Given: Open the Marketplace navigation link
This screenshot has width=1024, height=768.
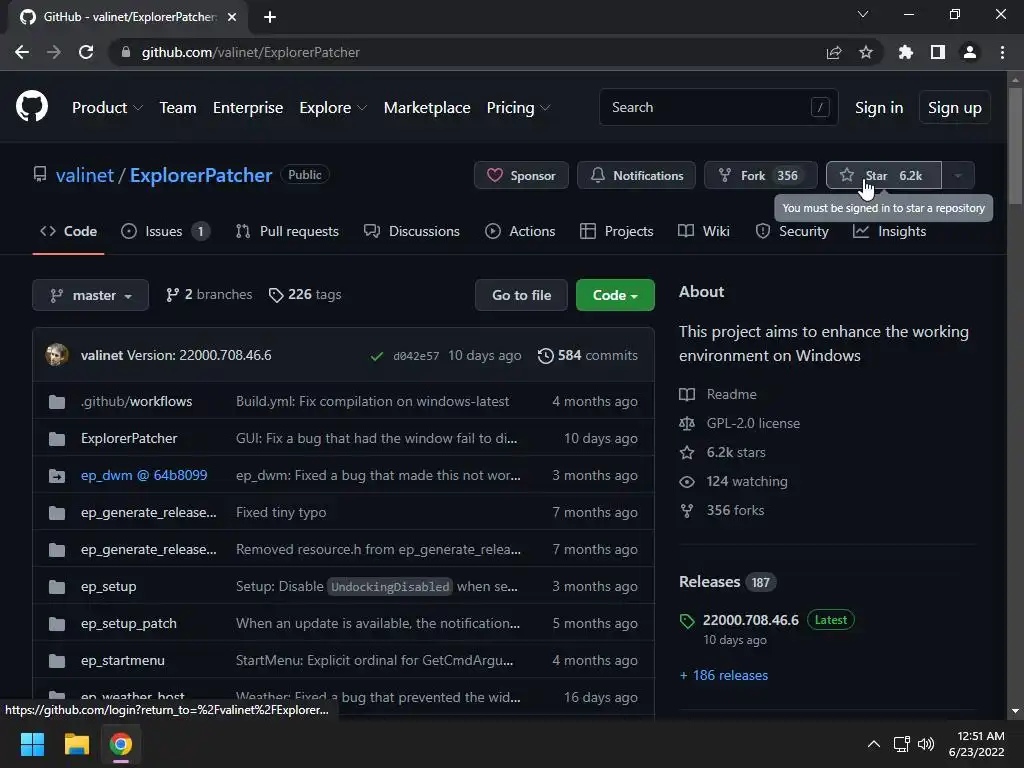Looking at the screenshot, I should [427, 108].
